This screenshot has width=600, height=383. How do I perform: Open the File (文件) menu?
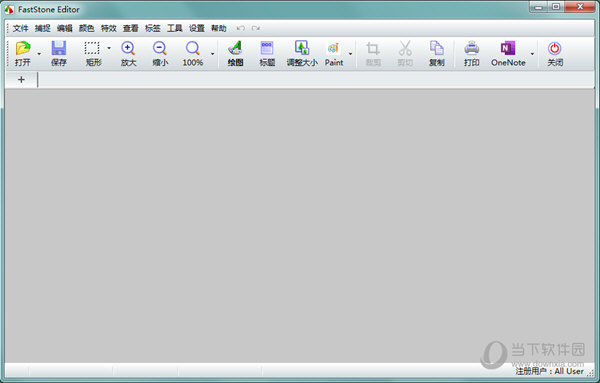click(21, 28)
